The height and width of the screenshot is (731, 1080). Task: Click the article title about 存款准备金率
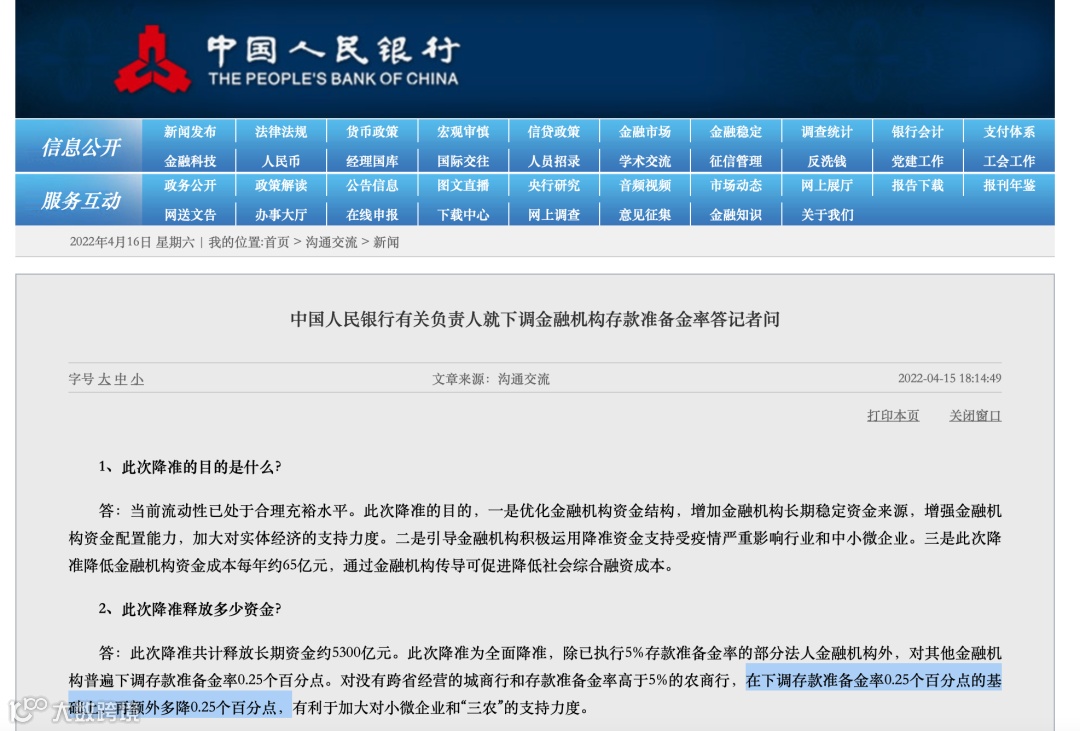[535, 319]
